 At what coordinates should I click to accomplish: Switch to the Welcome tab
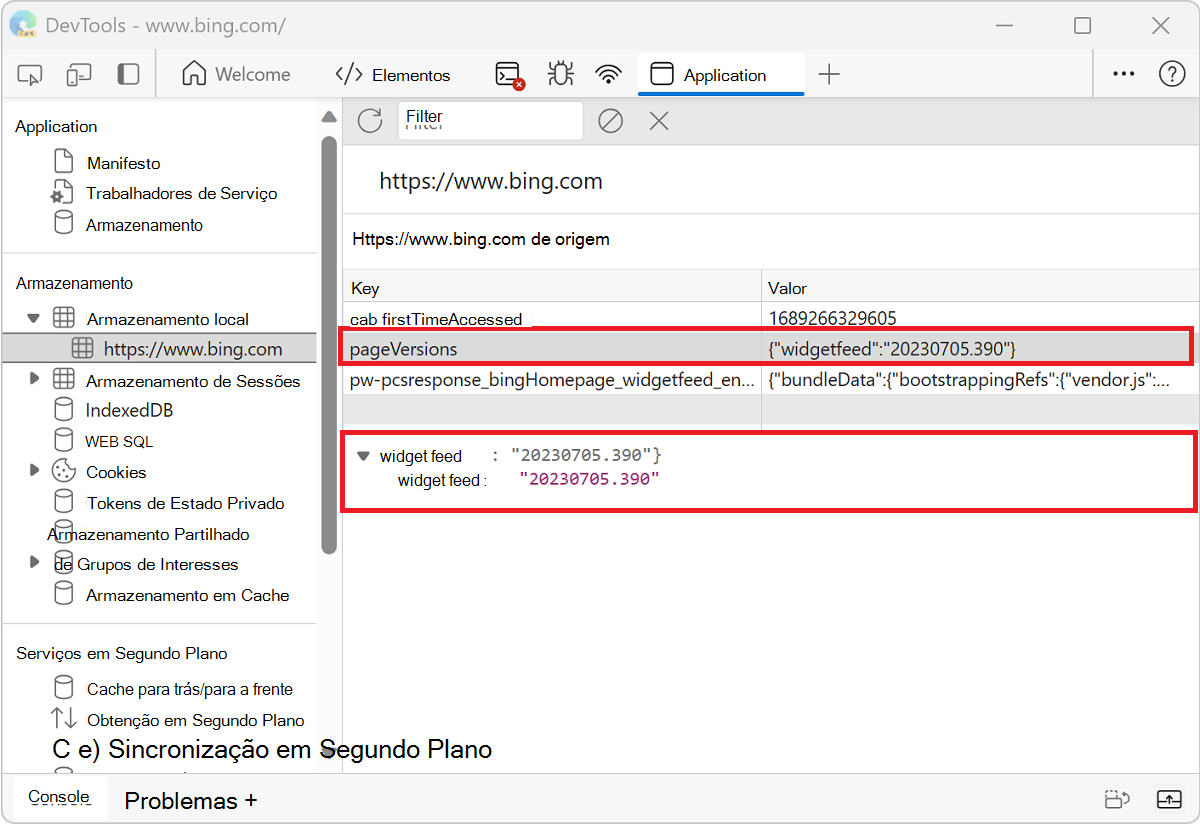(237, 74)
